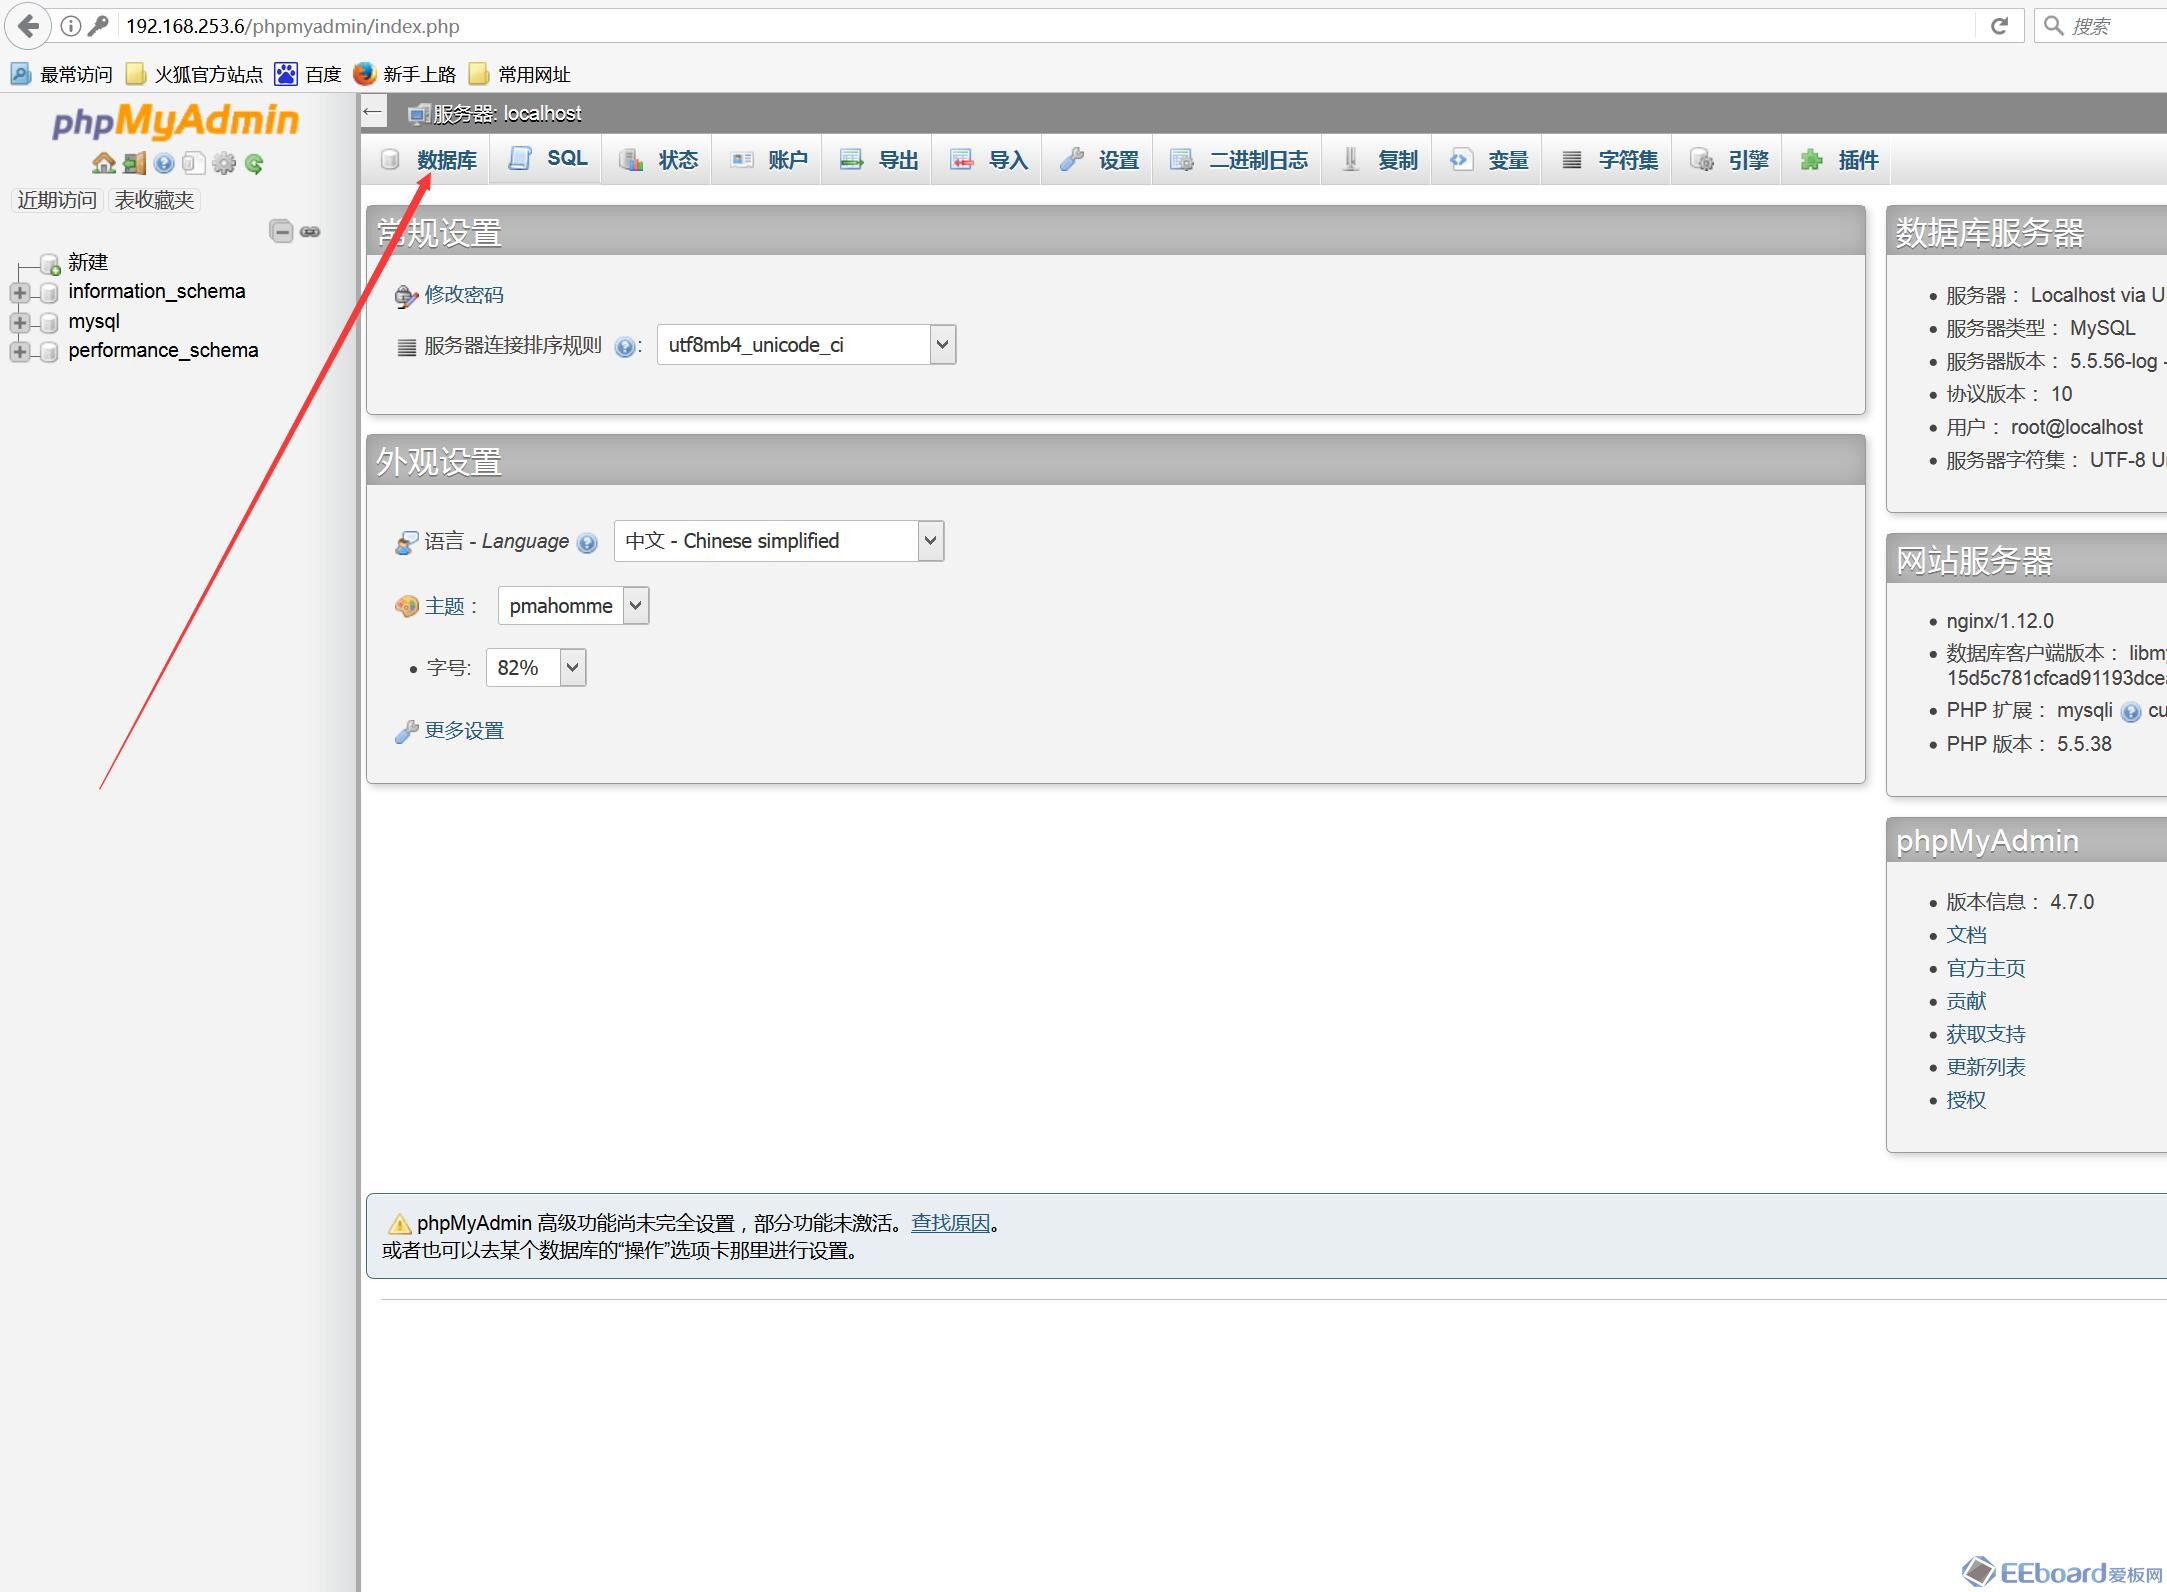
Task: Open the 变量 tab
Action: click(x=1488, y=160)
